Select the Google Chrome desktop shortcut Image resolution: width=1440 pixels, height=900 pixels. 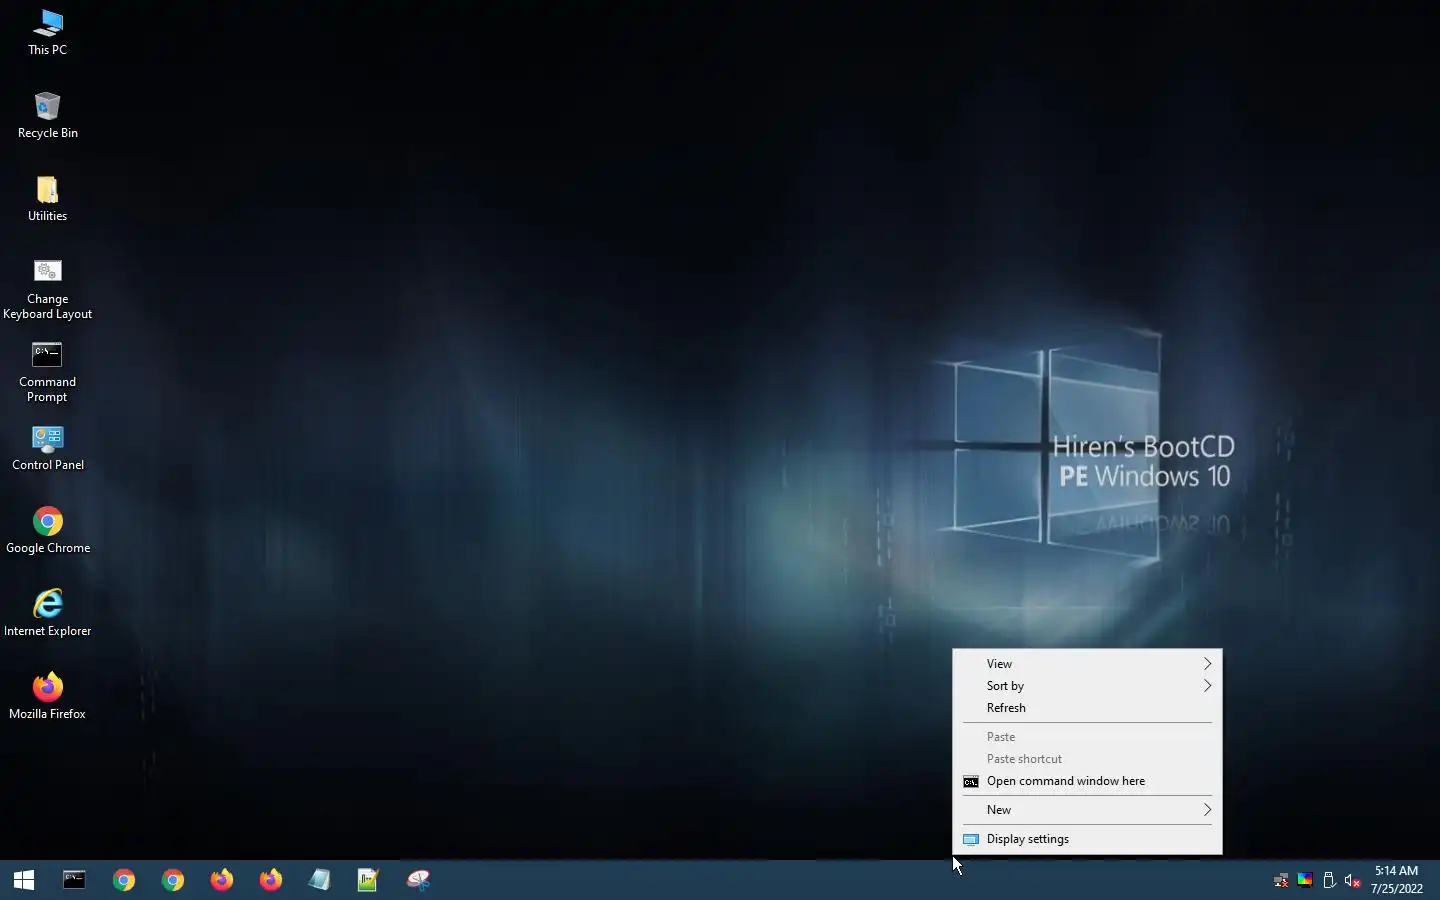pos(47,531)
